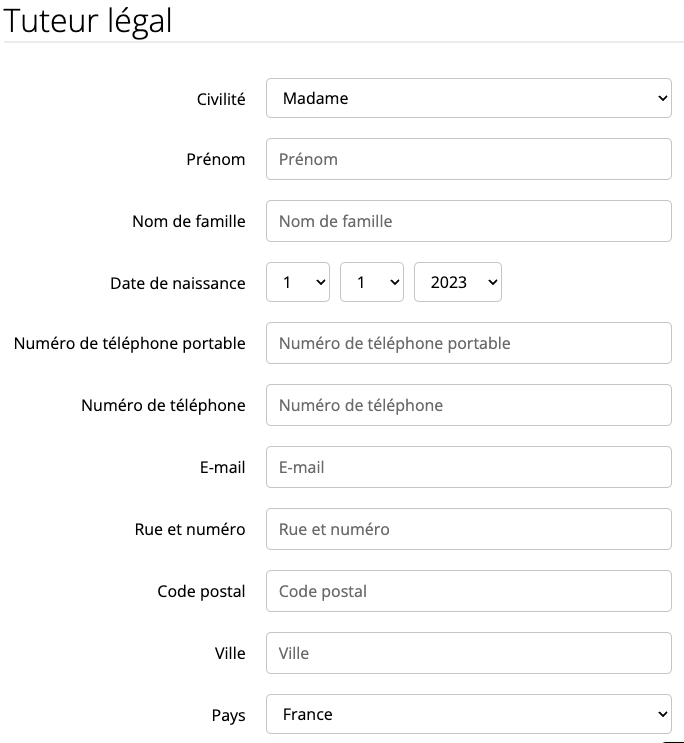Click the Civilité field label
684x743 pixels.
point(221,99)
